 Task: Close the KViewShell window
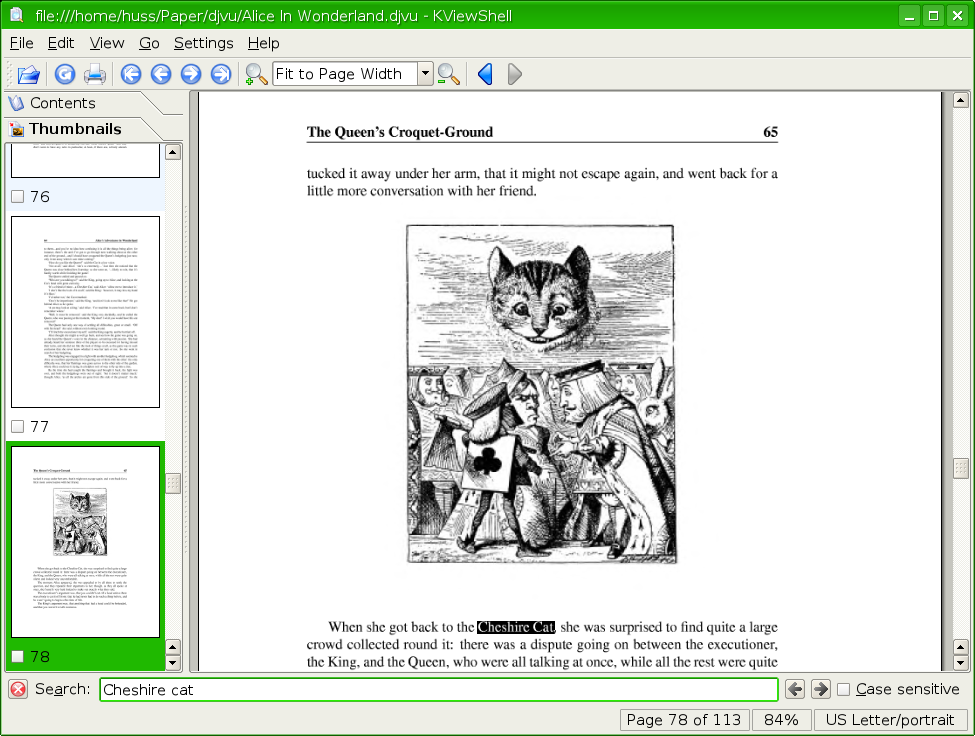[x=957, y=16]
